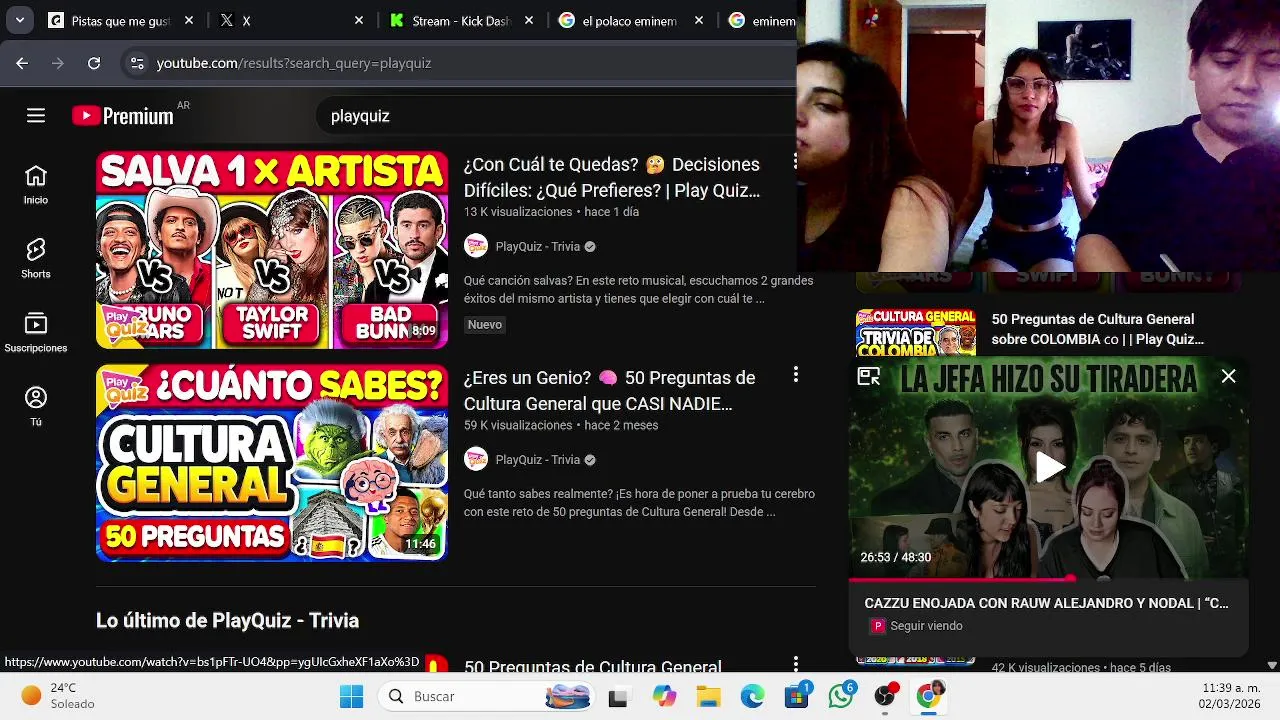The height and width of the screenshot is (720, 1280).
Task: Open PlayQuiz channel avatar on second result
Action: click(x=476, y=459)
